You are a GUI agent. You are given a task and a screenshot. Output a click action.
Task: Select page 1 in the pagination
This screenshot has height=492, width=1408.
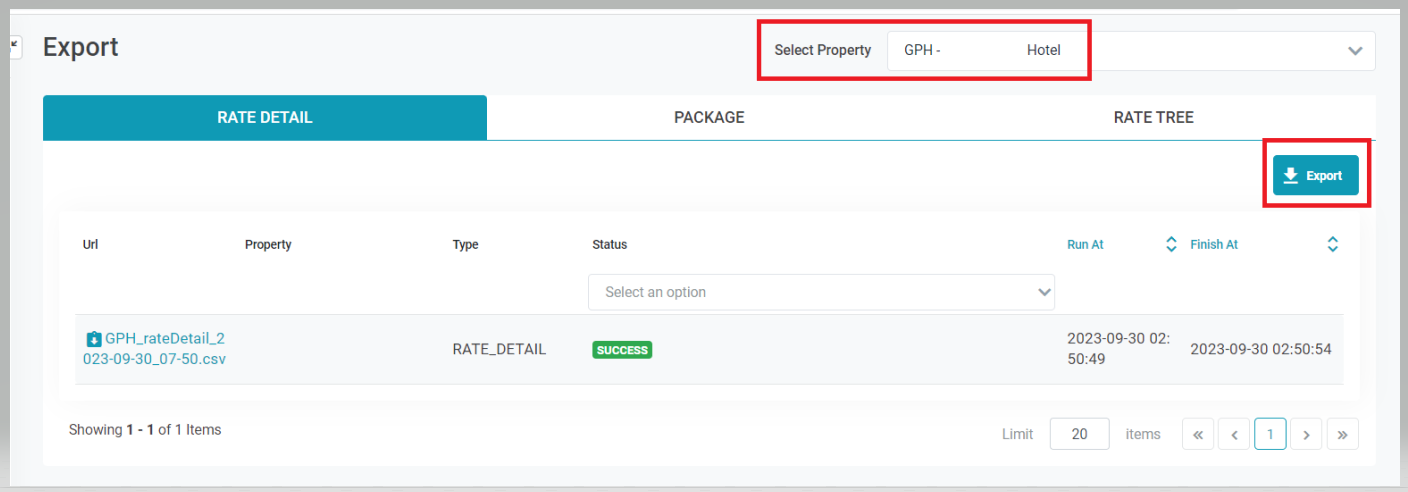[x=1270, y=434]
